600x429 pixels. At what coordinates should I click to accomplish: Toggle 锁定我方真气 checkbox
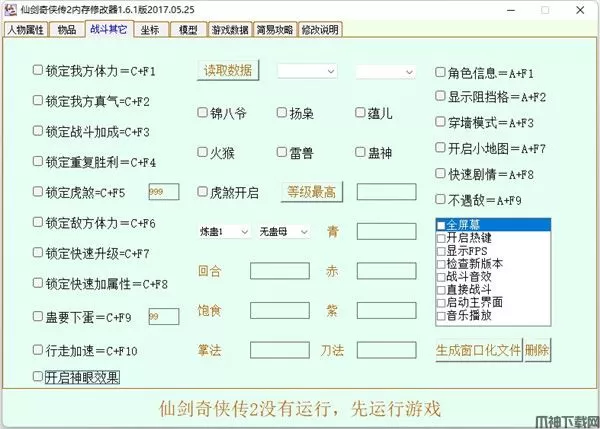(38, 101)
